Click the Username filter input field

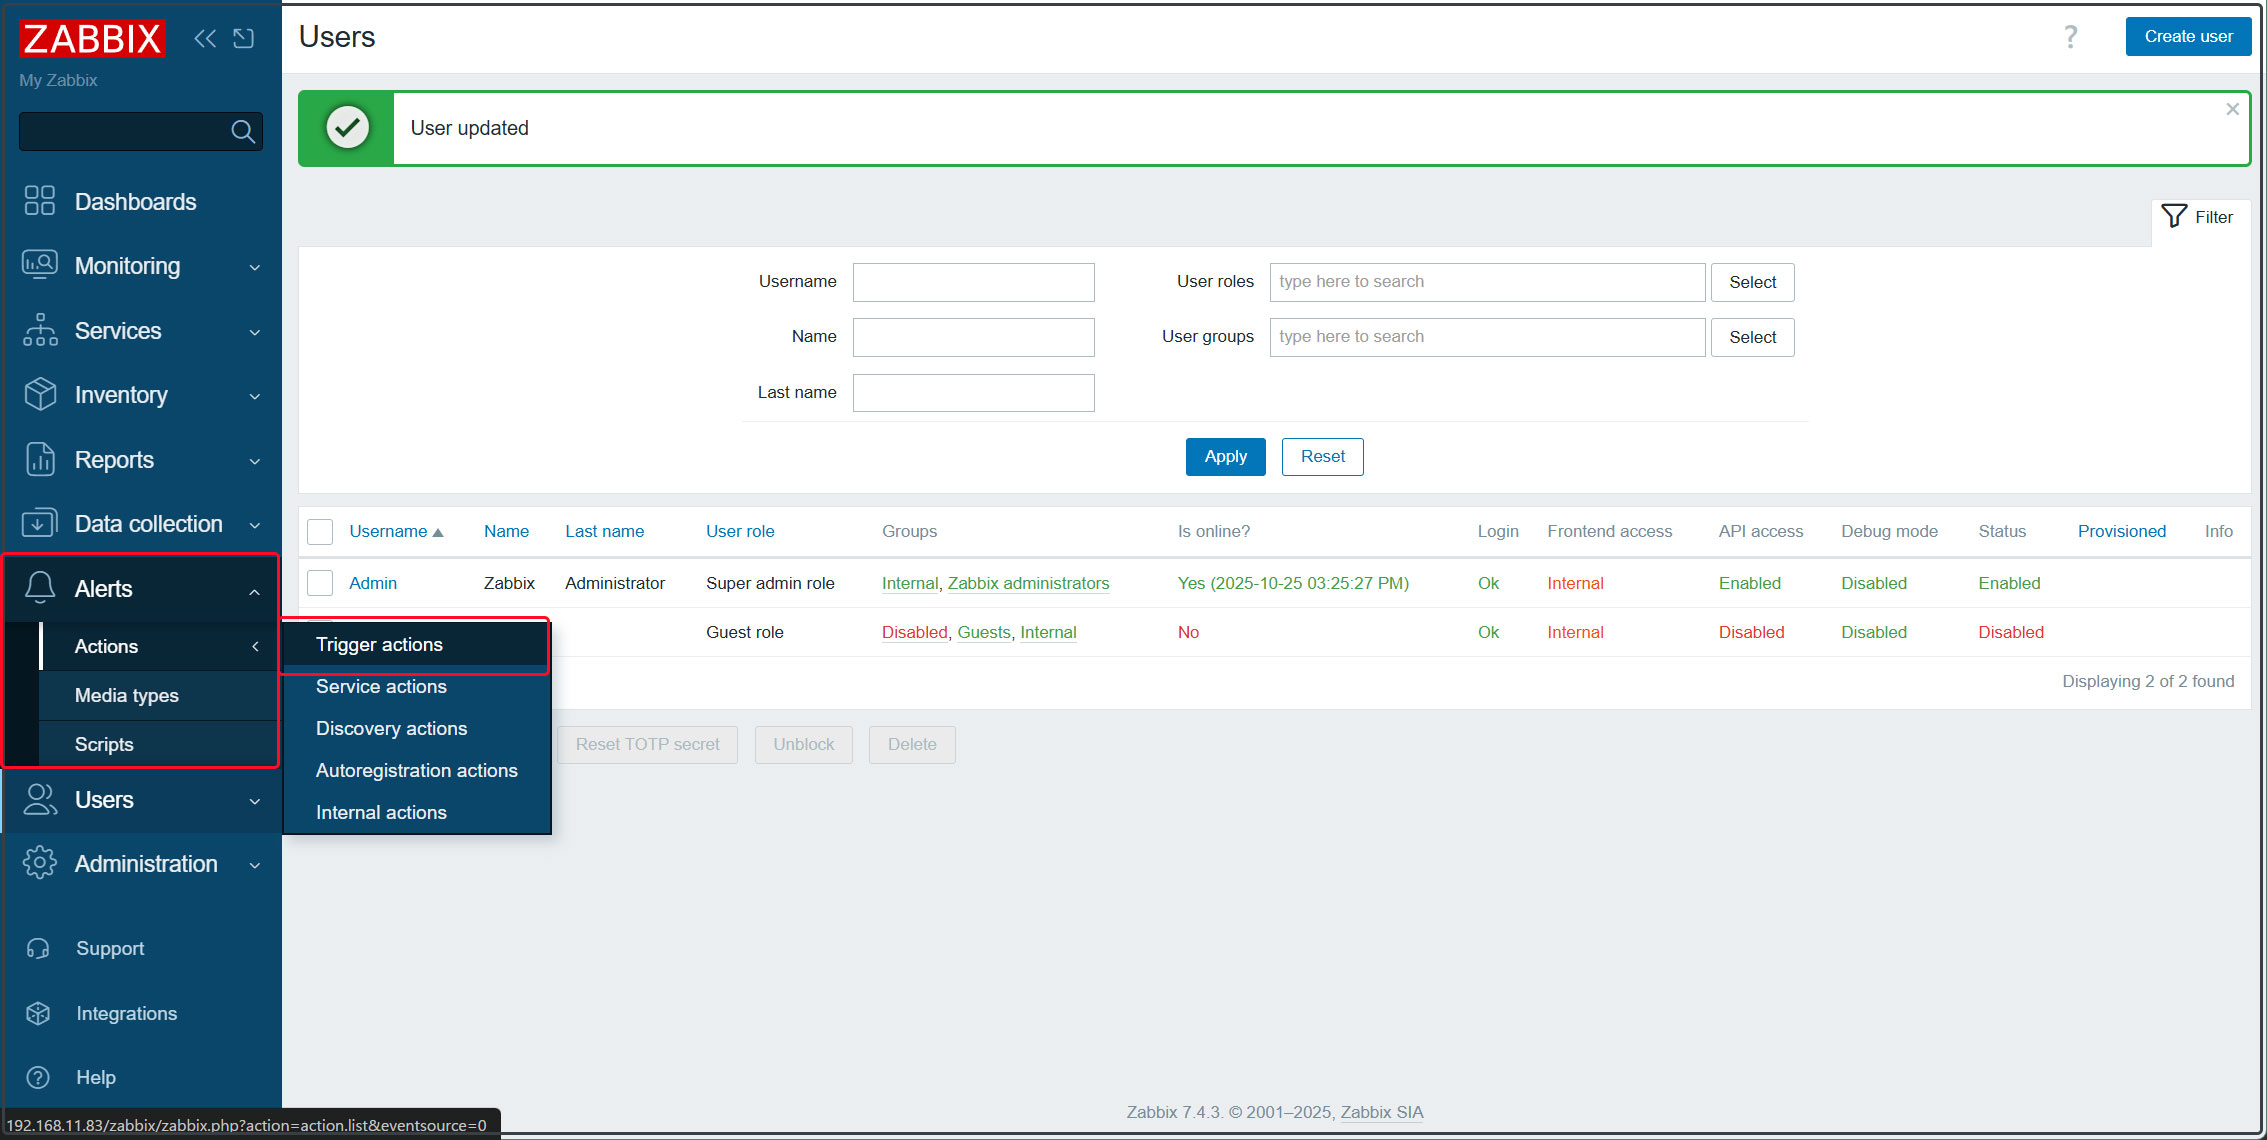coord(973,282)
